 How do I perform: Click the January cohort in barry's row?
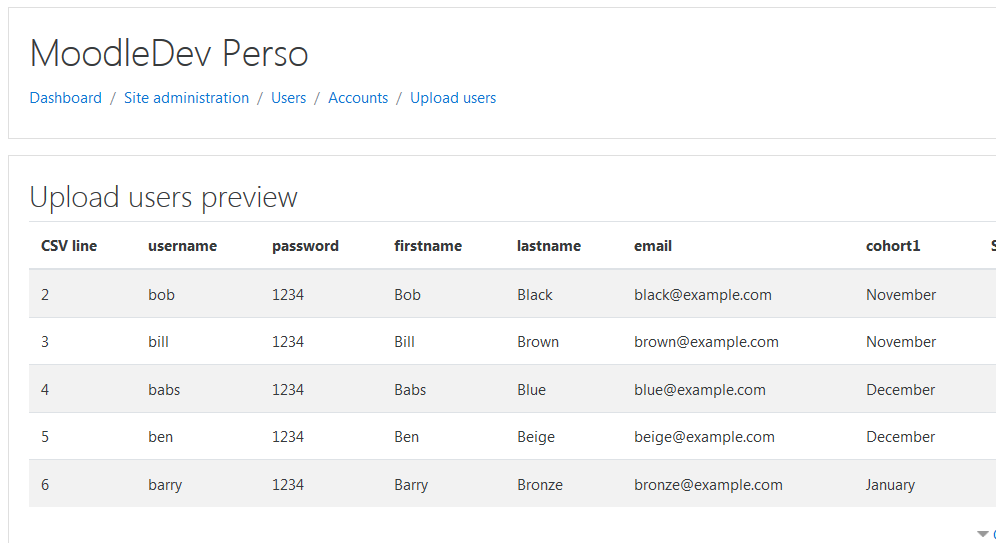click(x=890, y=485)
